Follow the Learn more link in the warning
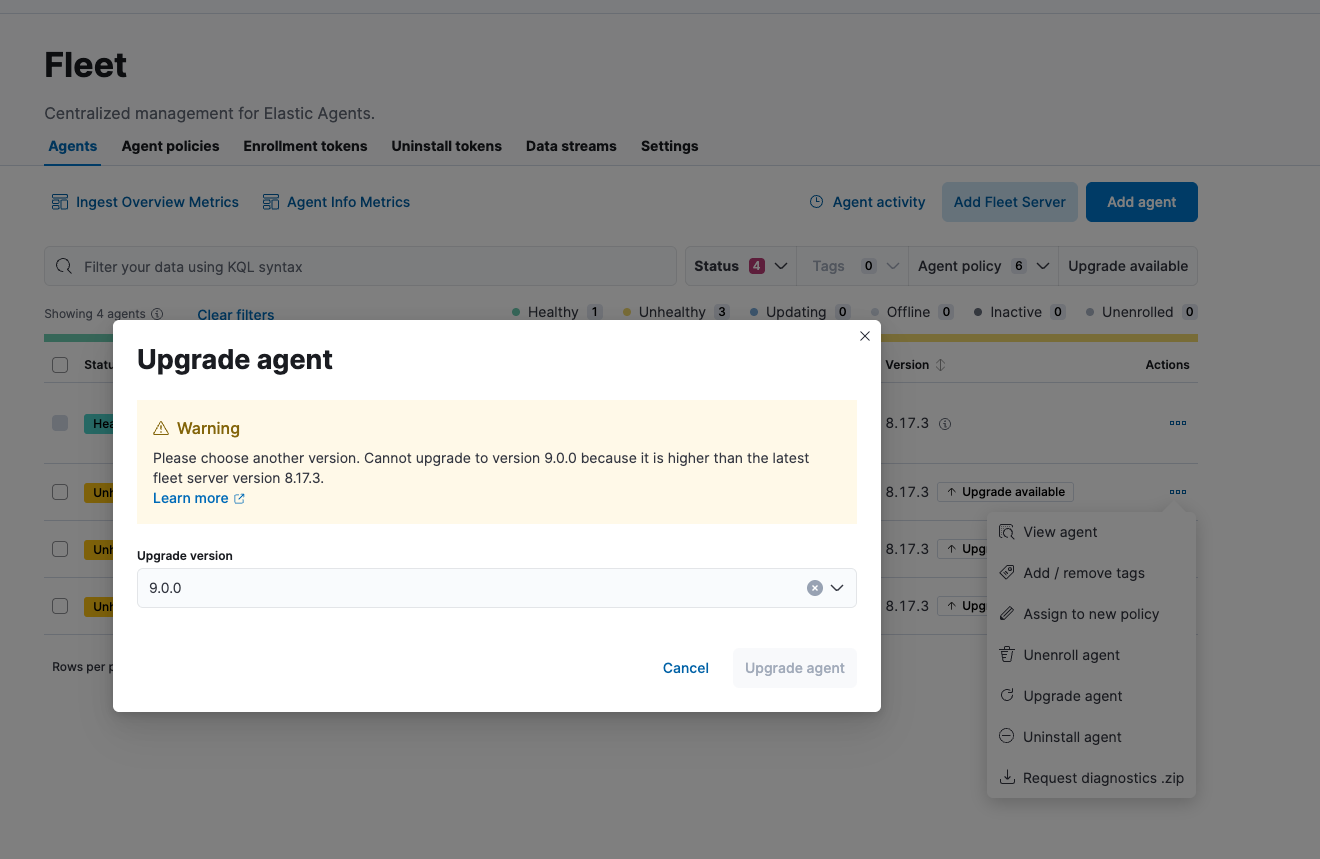The height and width of the screenshot is (859, 1320). (190, 497)
